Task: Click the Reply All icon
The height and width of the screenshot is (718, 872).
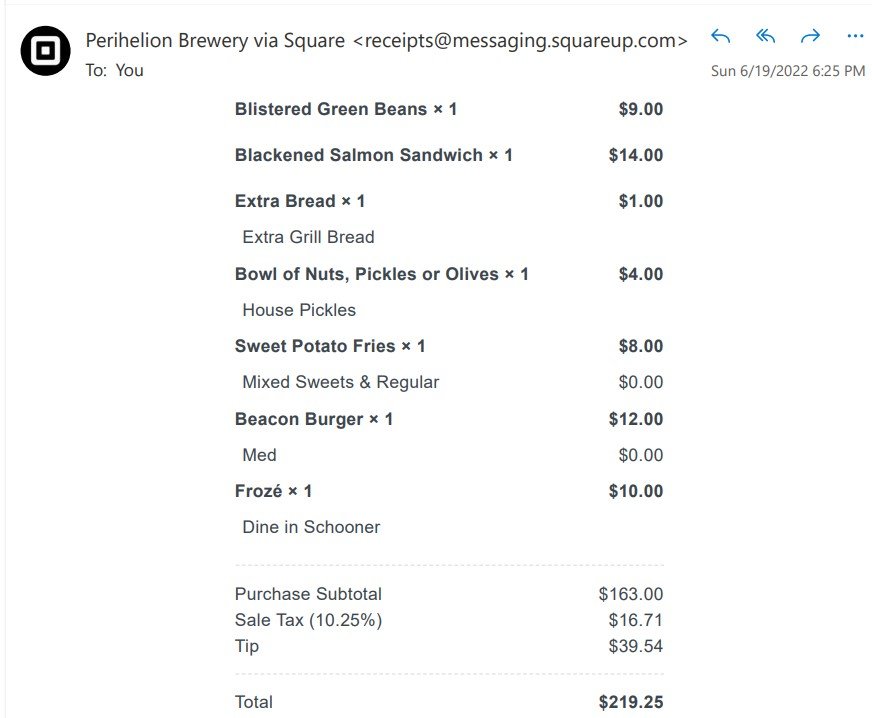Action: (765, 37)
